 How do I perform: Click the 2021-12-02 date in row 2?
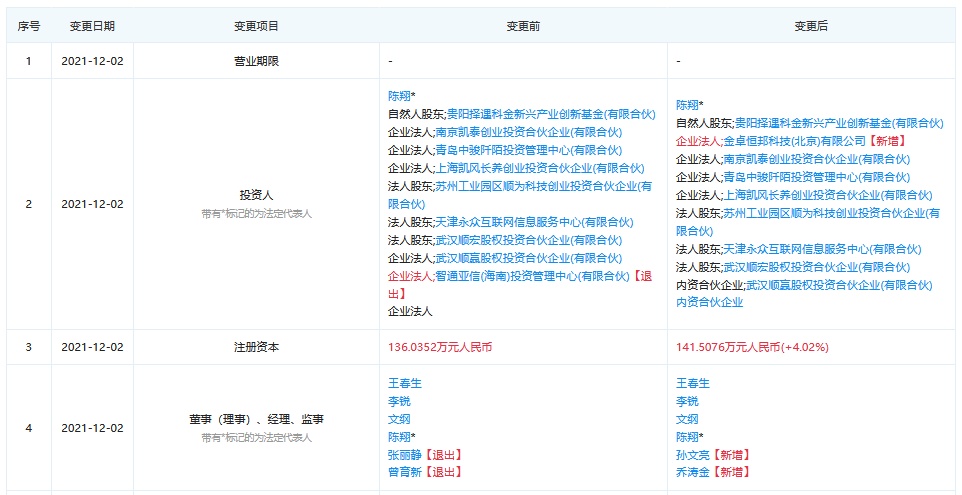(92, 204)
